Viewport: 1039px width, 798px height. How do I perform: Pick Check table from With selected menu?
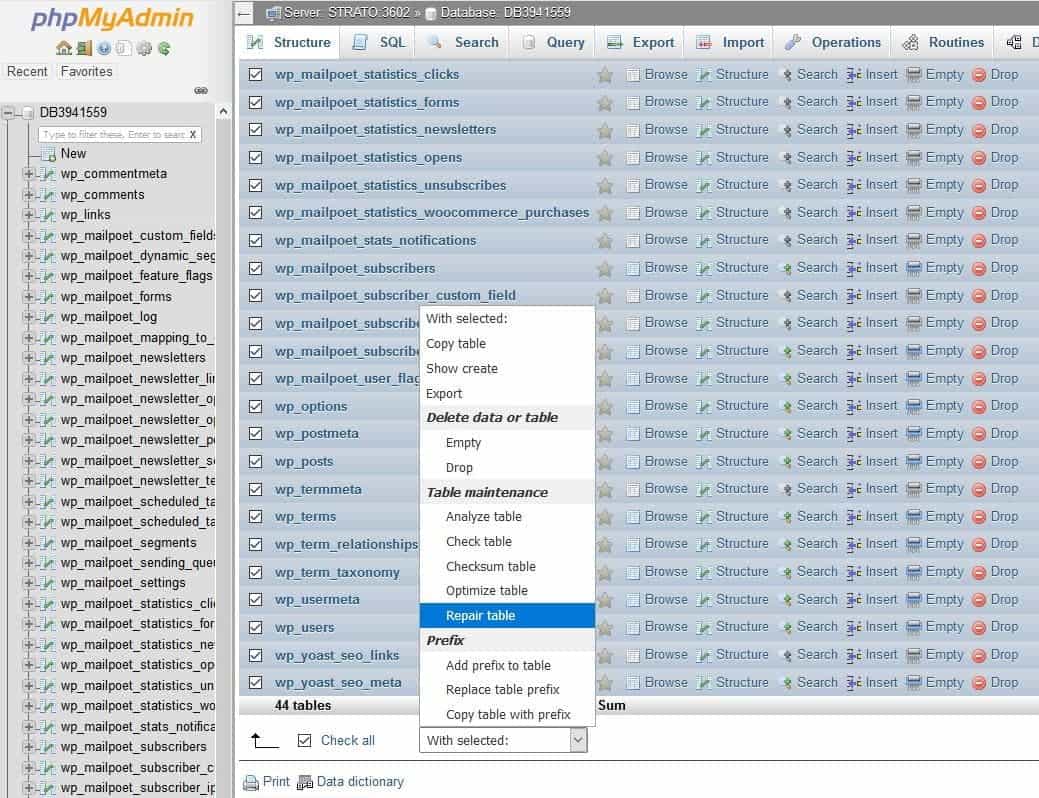tap(507, 542)
